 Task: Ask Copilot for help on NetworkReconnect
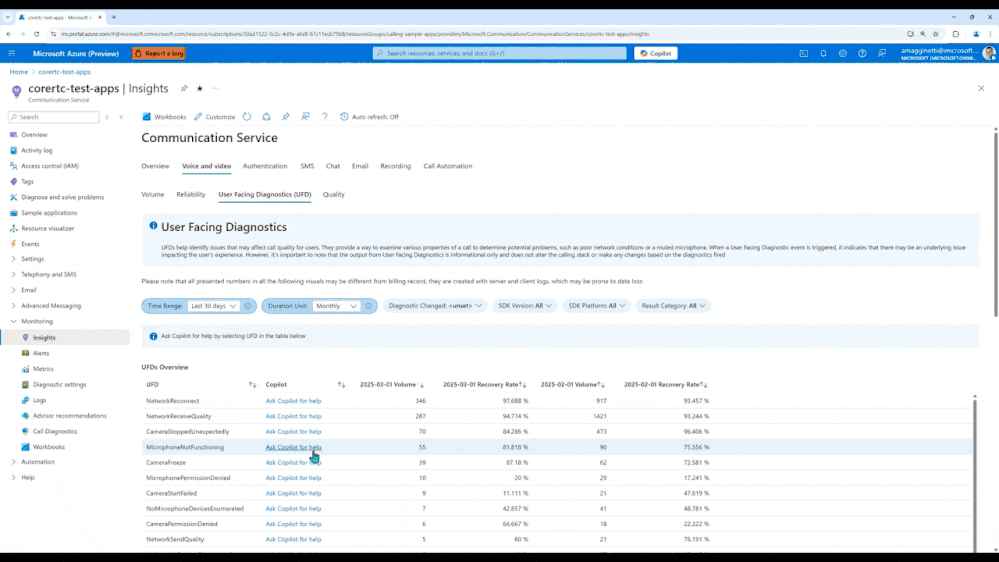pos(293,401)
